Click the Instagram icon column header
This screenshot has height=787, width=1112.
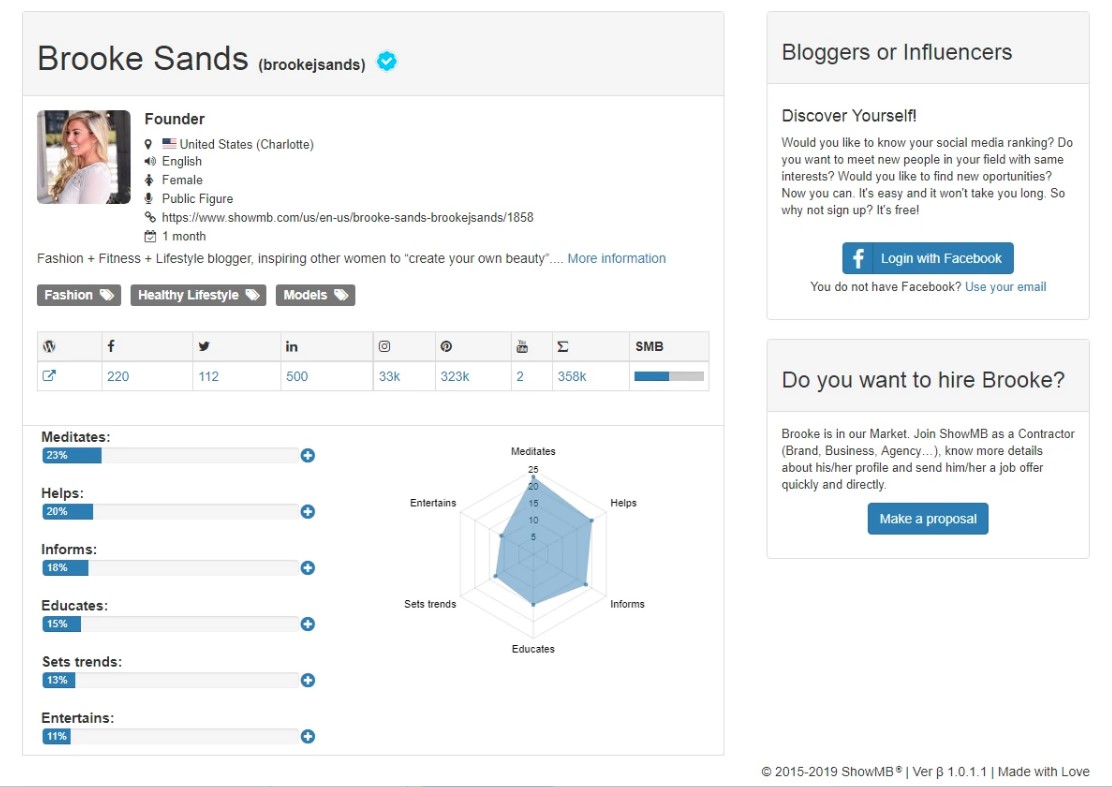[x=384, y=346]
